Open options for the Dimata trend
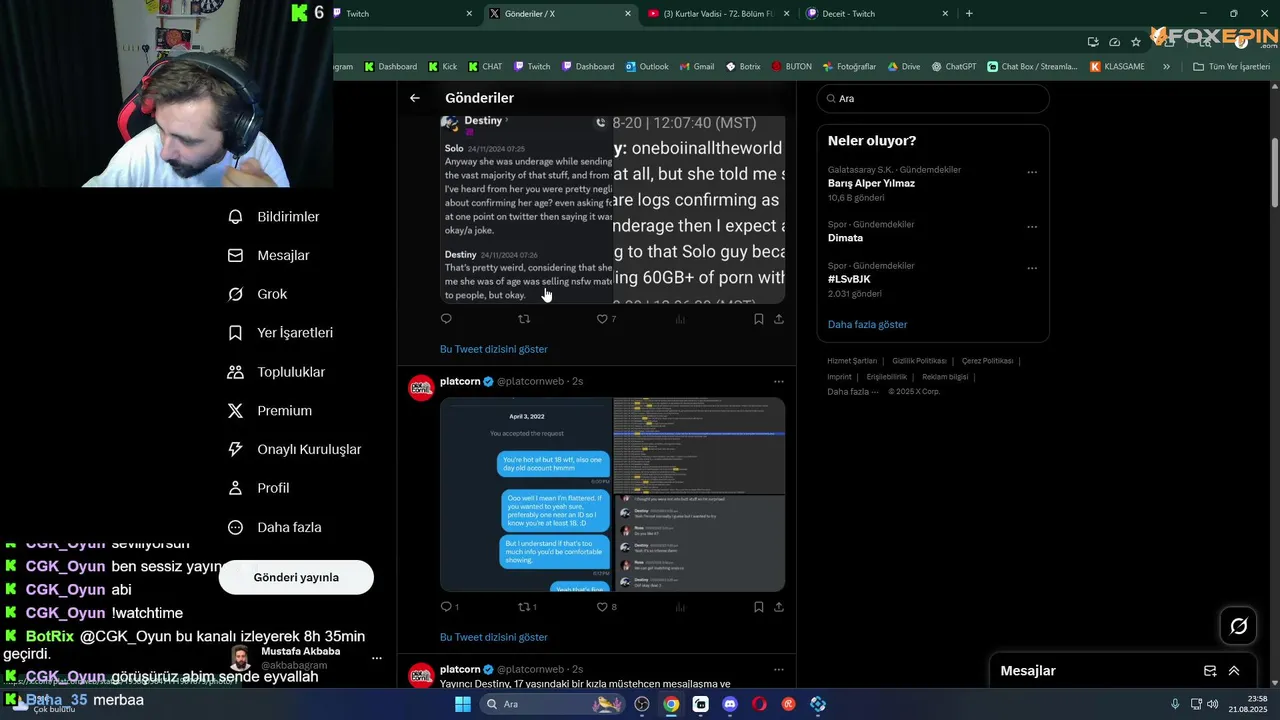The height and width of the screenshot is (720, 1280). pos(1032,227)
